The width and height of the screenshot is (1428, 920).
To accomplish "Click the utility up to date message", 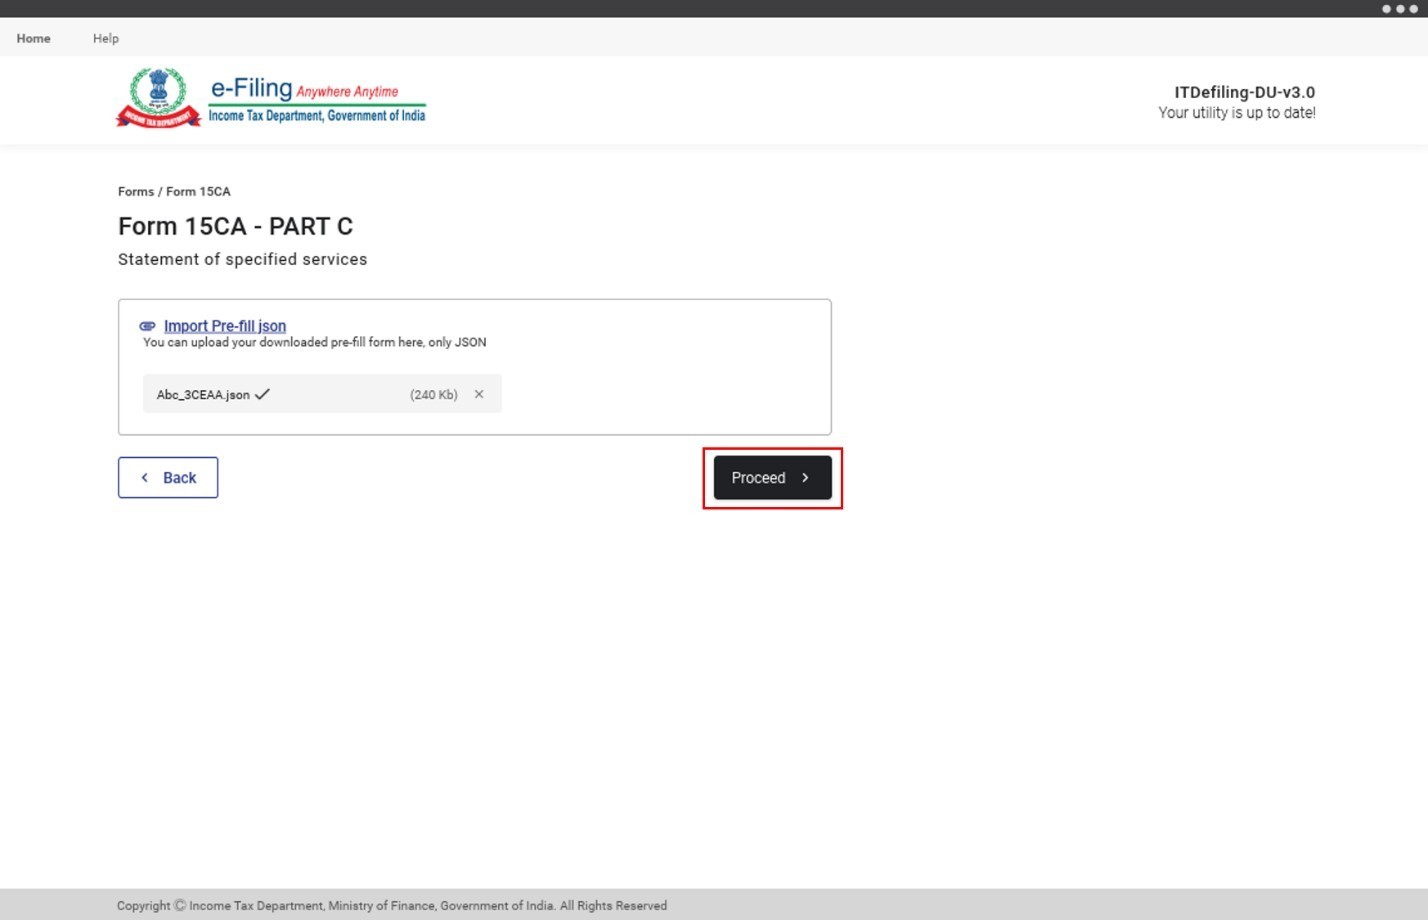I will coord(1236,113).
